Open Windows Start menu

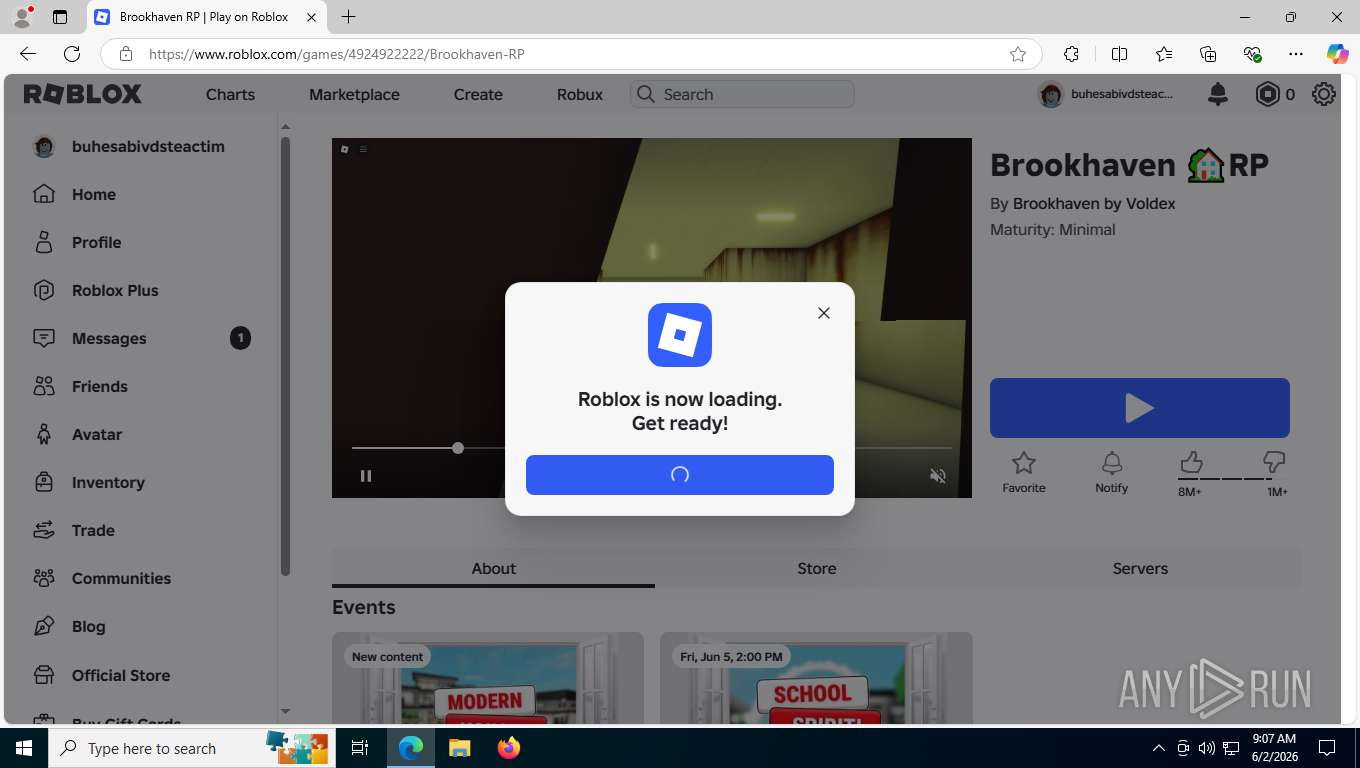point(24,748)
